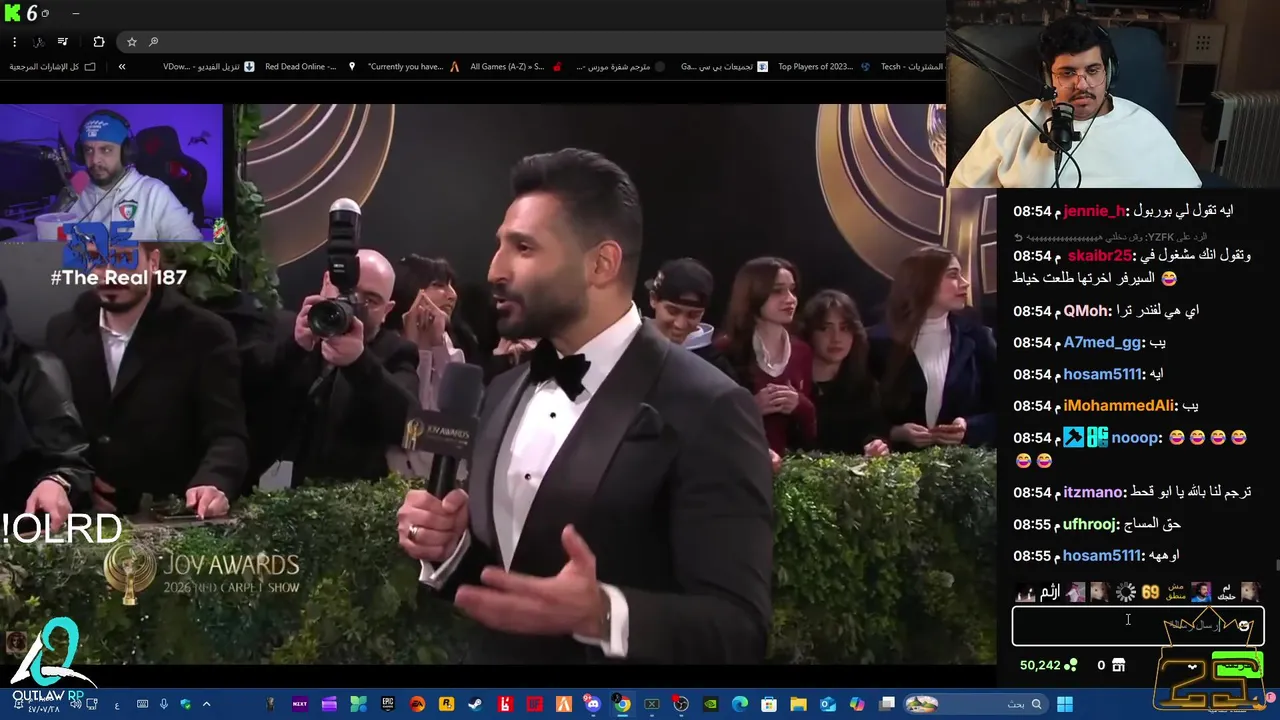1280x720 pixels.
Task: Switch to OBS Studio on the taskbar
Action: (681, 704)
